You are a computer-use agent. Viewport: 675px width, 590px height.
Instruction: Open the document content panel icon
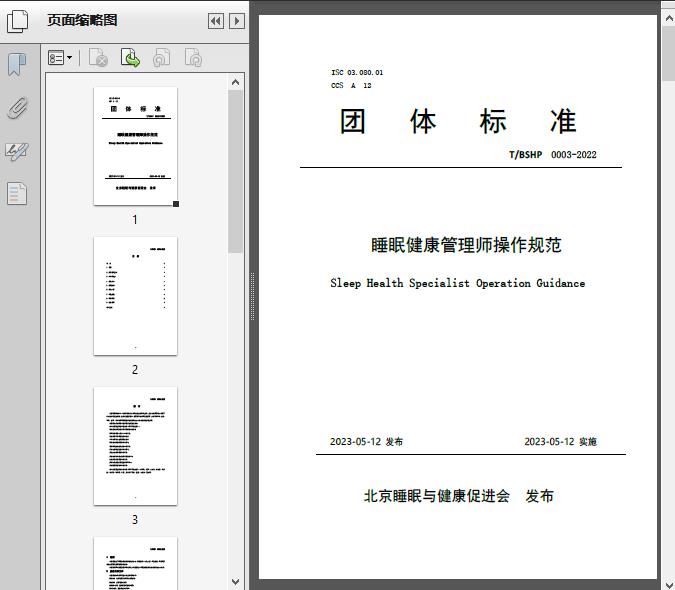click(17, 194)
